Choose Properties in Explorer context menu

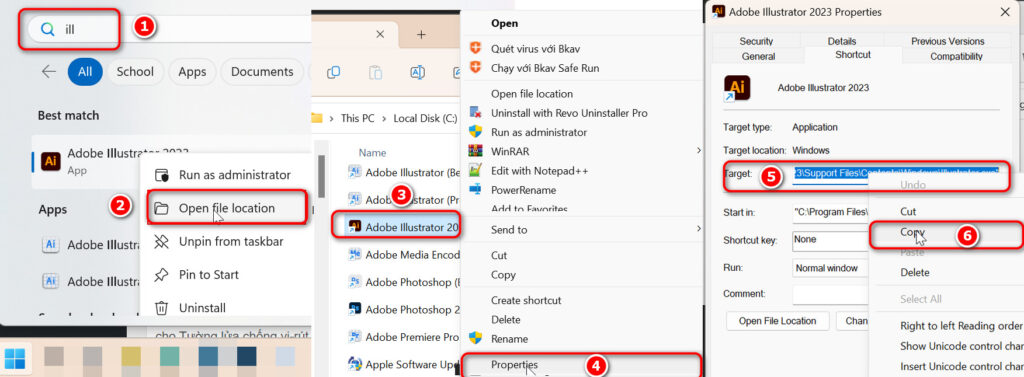[x=515, y=364]
